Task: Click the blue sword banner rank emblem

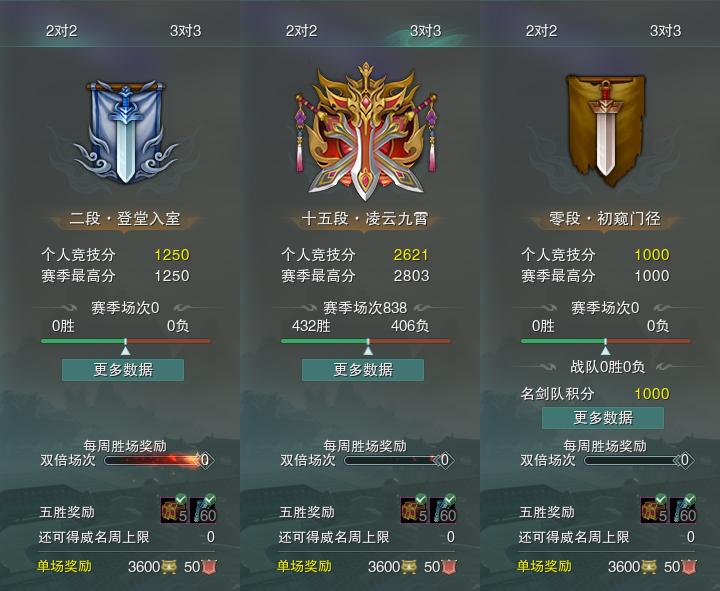Action: click(x=125, y=132)
